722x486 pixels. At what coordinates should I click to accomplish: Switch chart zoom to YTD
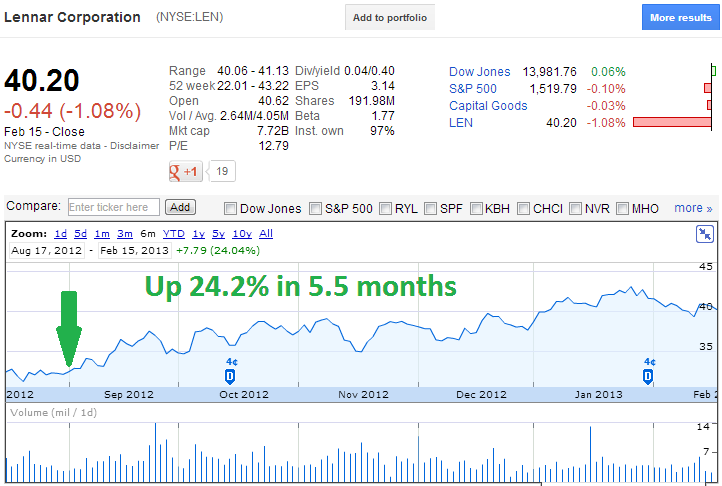[174, 234]
